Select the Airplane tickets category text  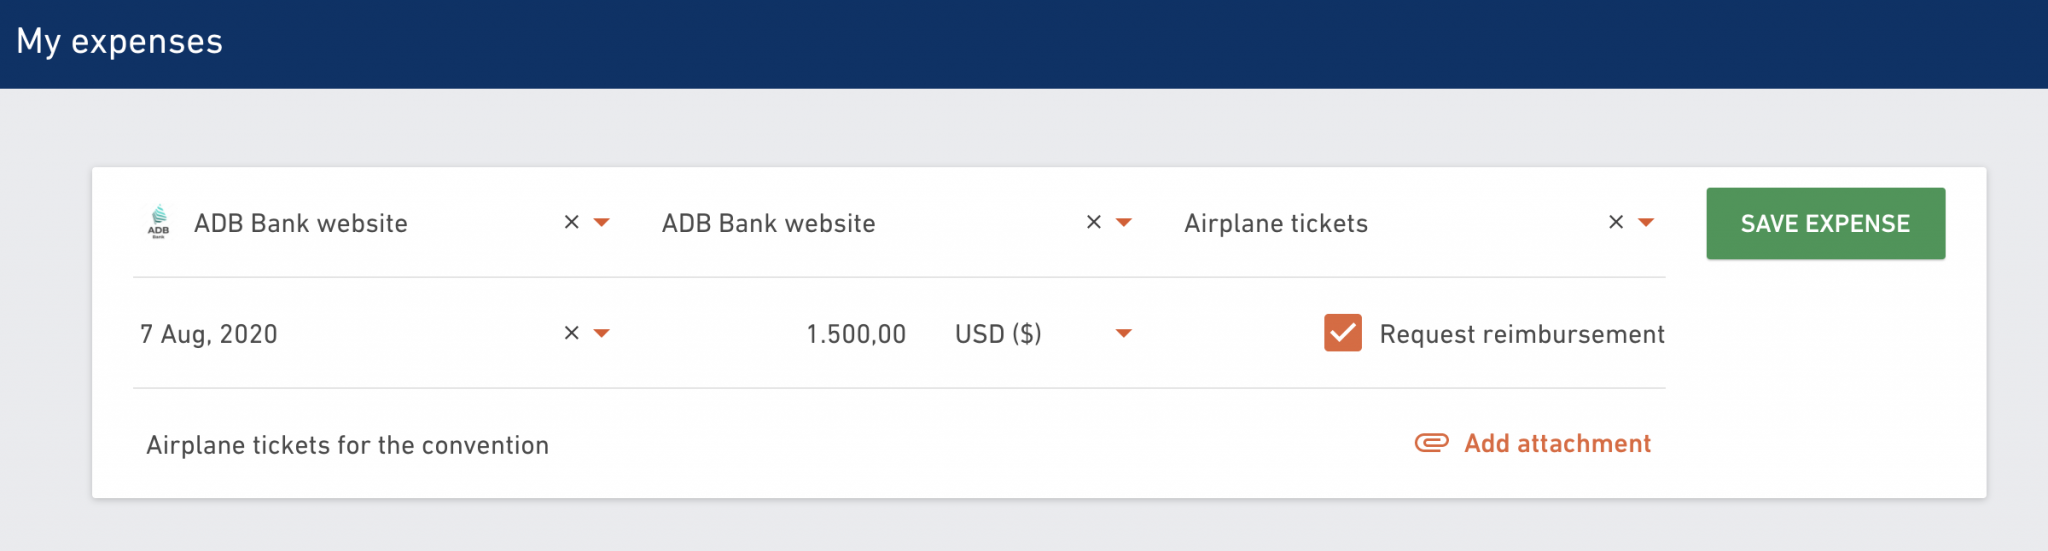pyautogui.click(x=1276, y=223)
